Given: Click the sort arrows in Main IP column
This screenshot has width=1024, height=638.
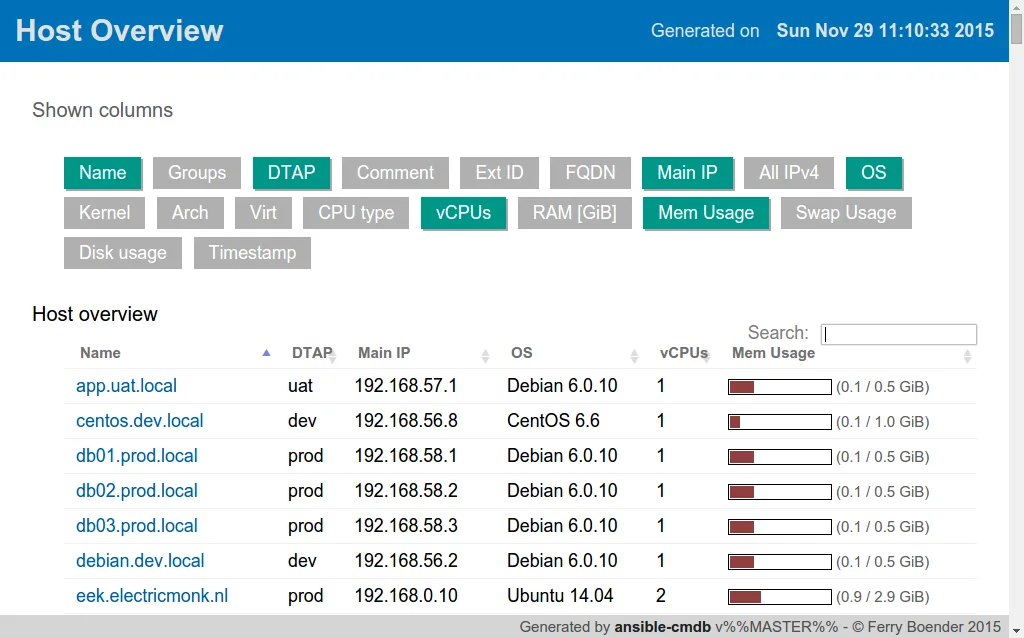Looking at the screenshot, I should click(485, 355).
